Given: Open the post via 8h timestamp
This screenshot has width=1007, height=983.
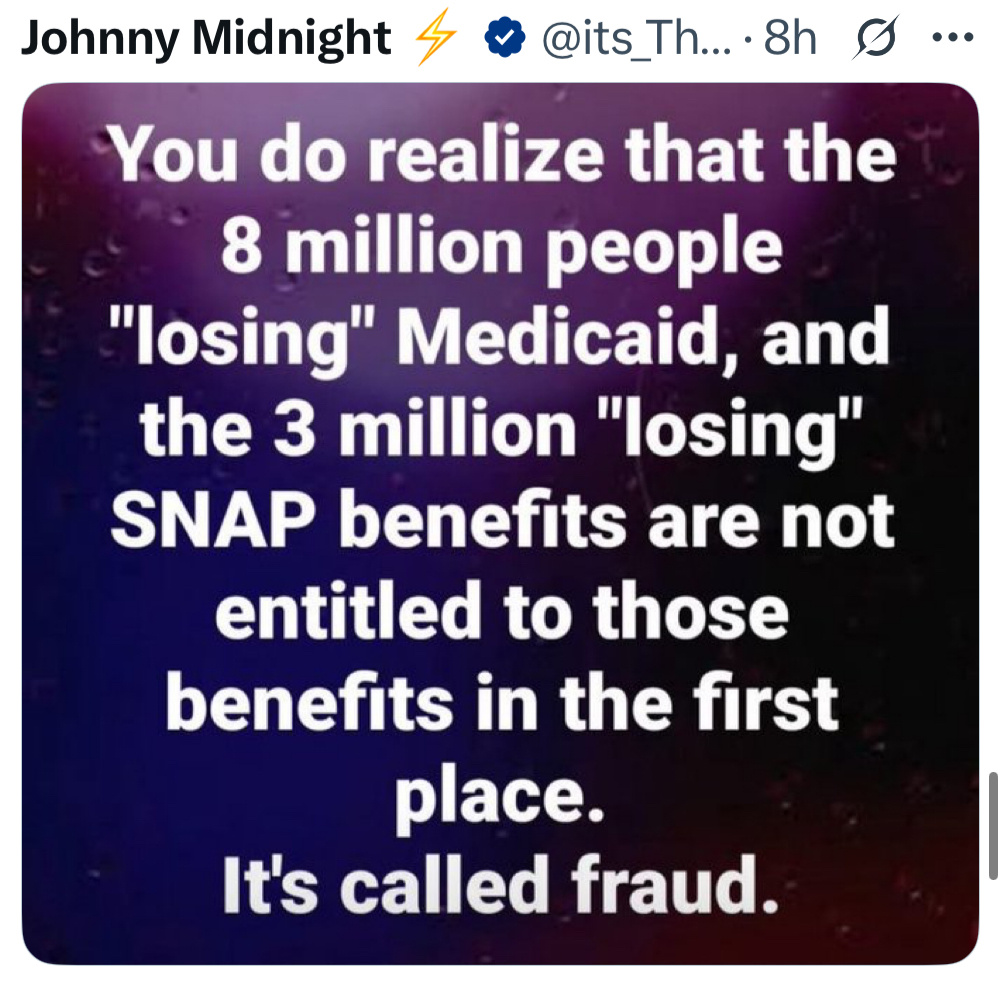Looking at the screenshot, I should pyautogui.click(x=790, y=39).
